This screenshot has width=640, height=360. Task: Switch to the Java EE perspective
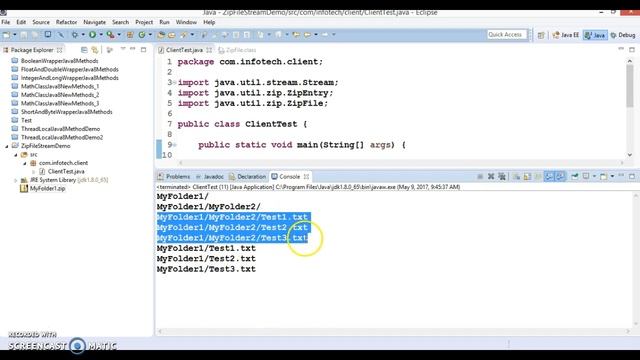(566, 35)
